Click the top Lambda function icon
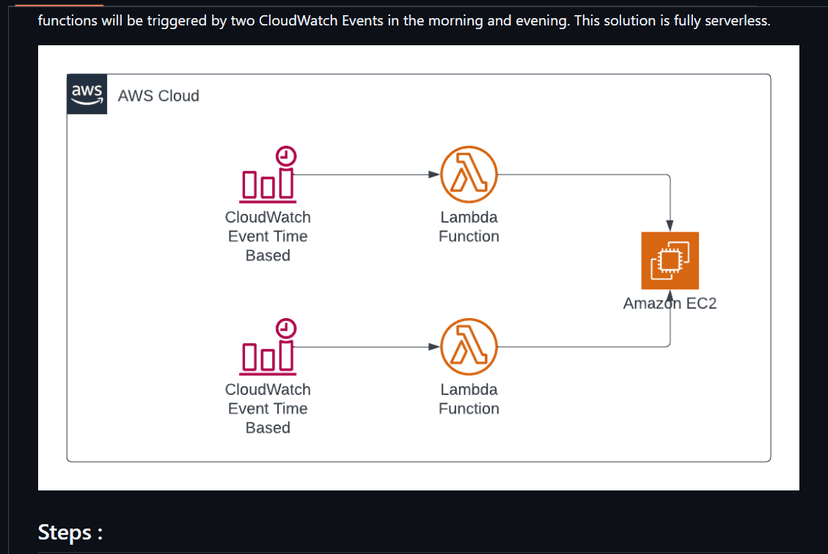Image resolution: width=828 pixels, height=554 pixels. 469,174
